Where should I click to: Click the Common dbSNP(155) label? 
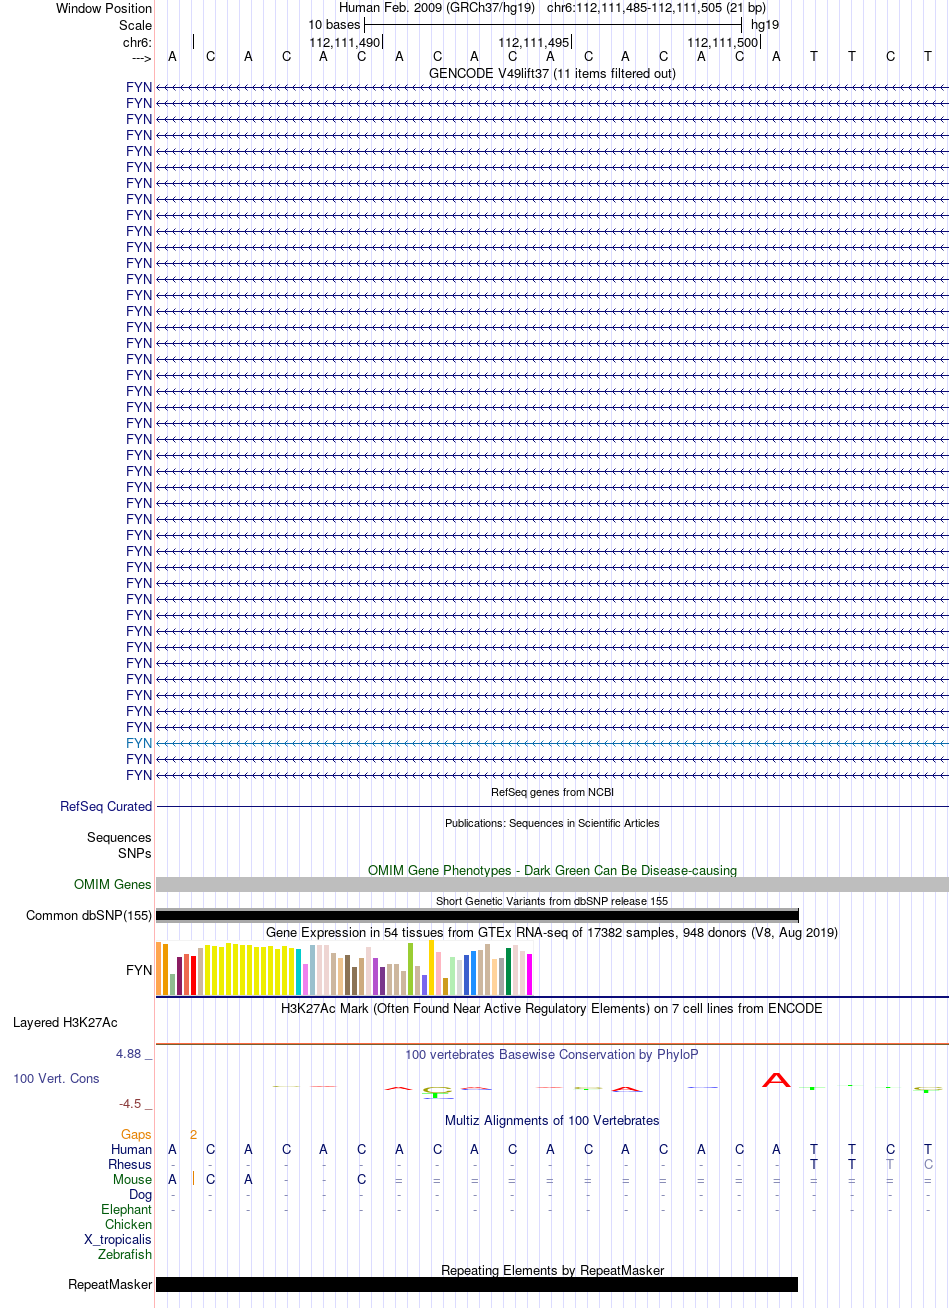[89, 915]
